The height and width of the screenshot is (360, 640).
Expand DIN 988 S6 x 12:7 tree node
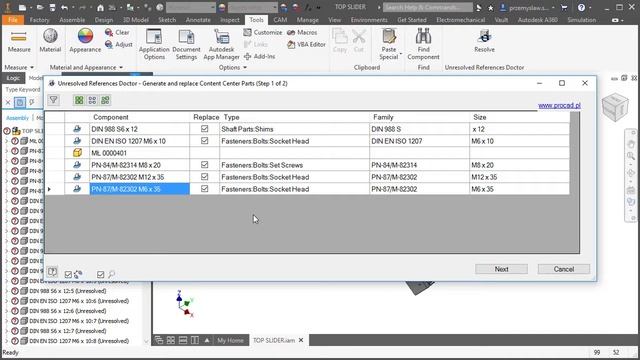tap(6, 331)
